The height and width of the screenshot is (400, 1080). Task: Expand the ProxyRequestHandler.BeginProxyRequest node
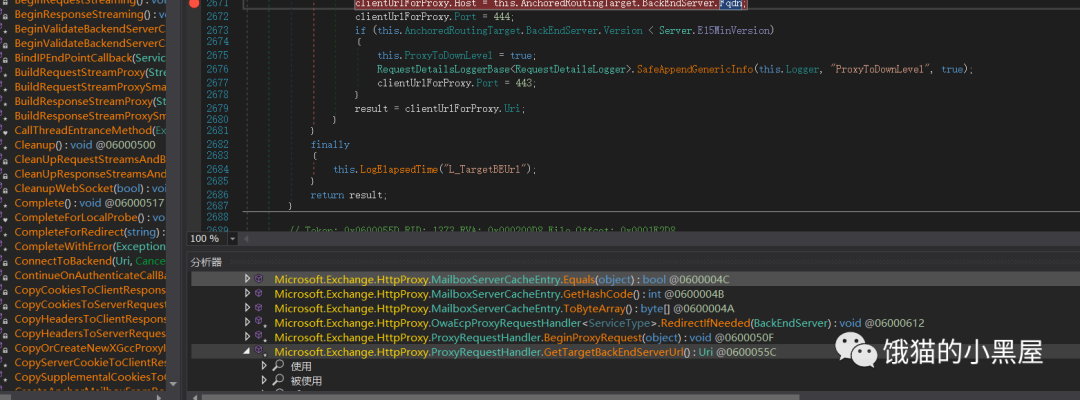pyautogui.click(x=248, y=337)
